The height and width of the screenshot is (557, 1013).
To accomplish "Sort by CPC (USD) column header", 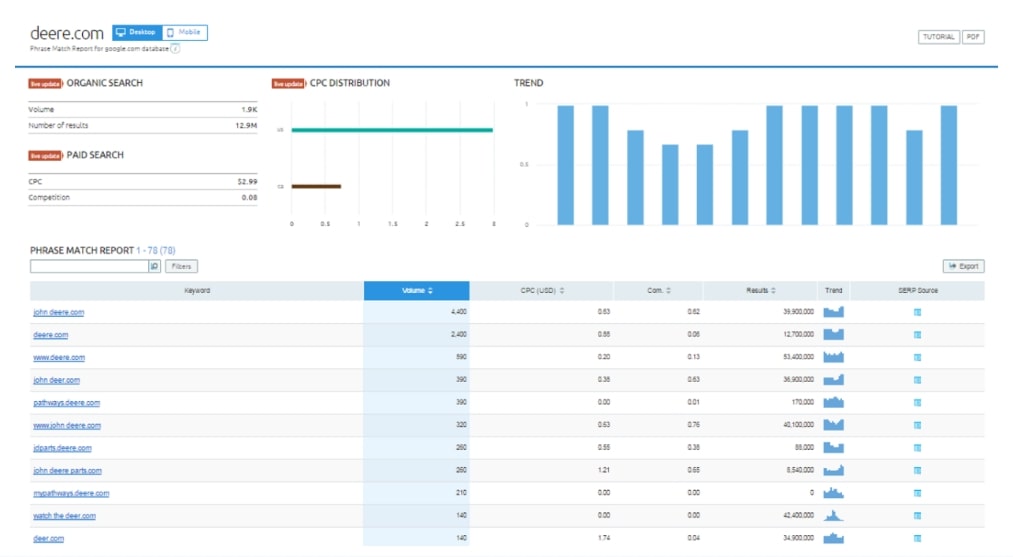I will (541, 291).
